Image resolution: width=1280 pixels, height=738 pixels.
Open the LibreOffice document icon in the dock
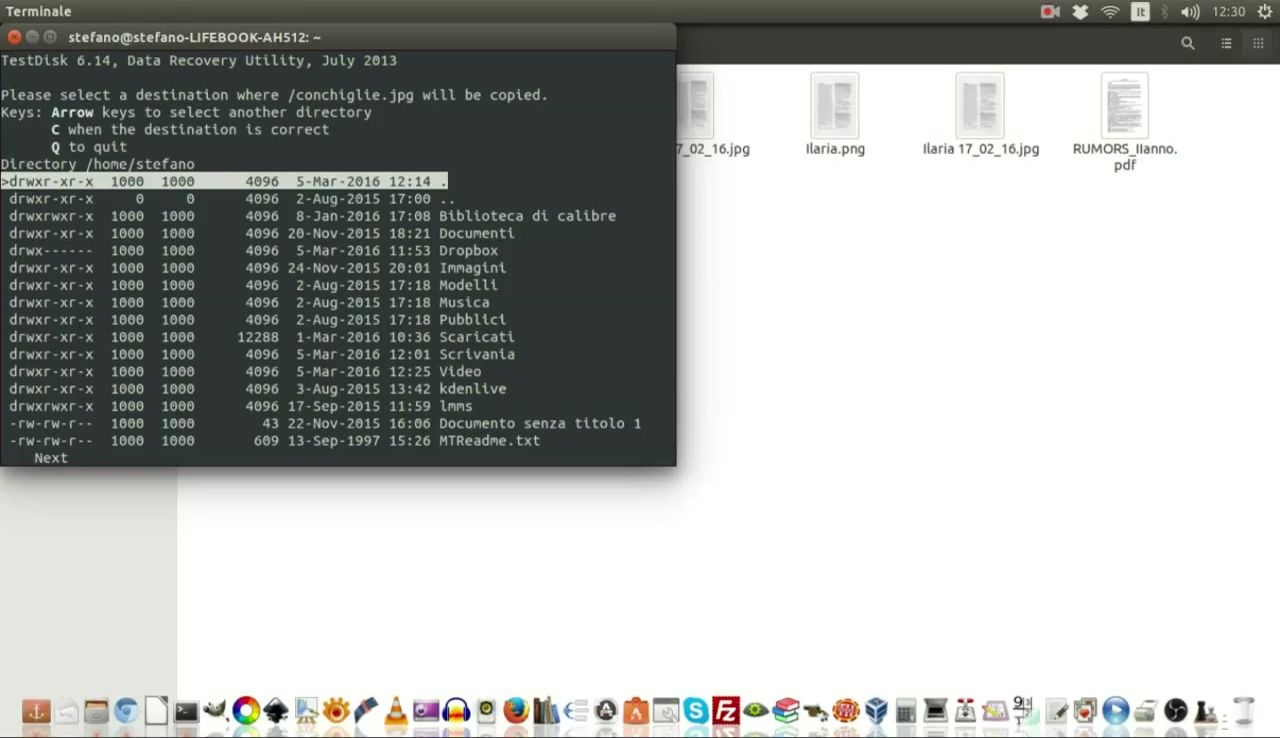[156, 711]
